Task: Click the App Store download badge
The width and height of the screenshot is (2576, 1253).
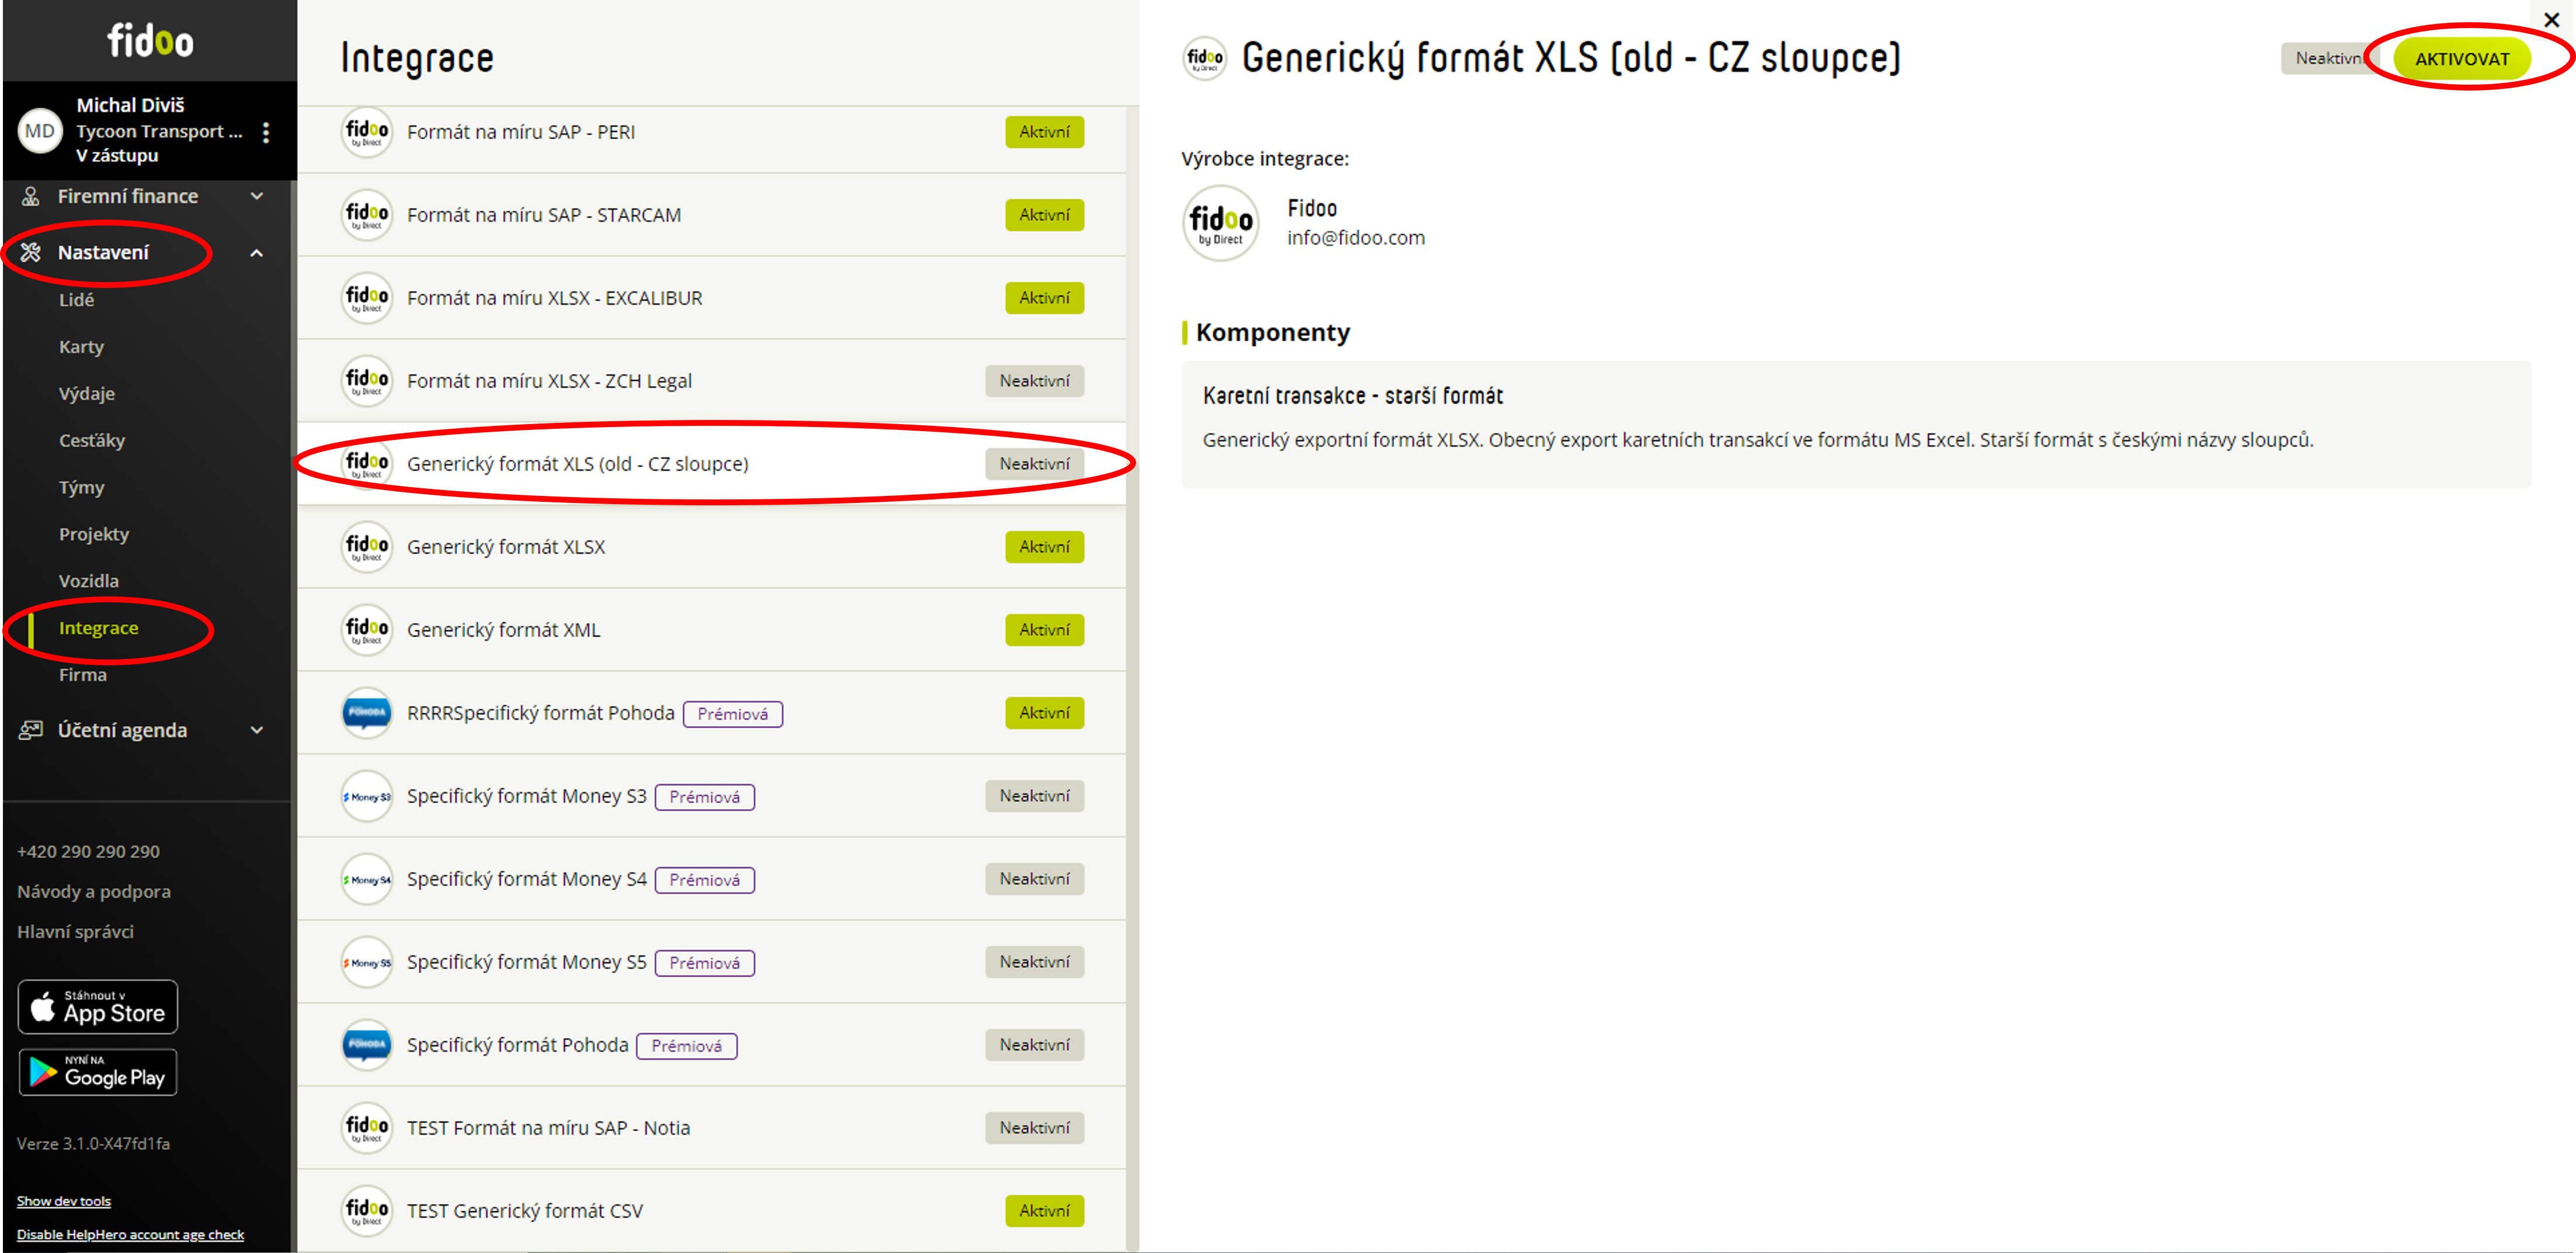Action: coord(98,1007)
